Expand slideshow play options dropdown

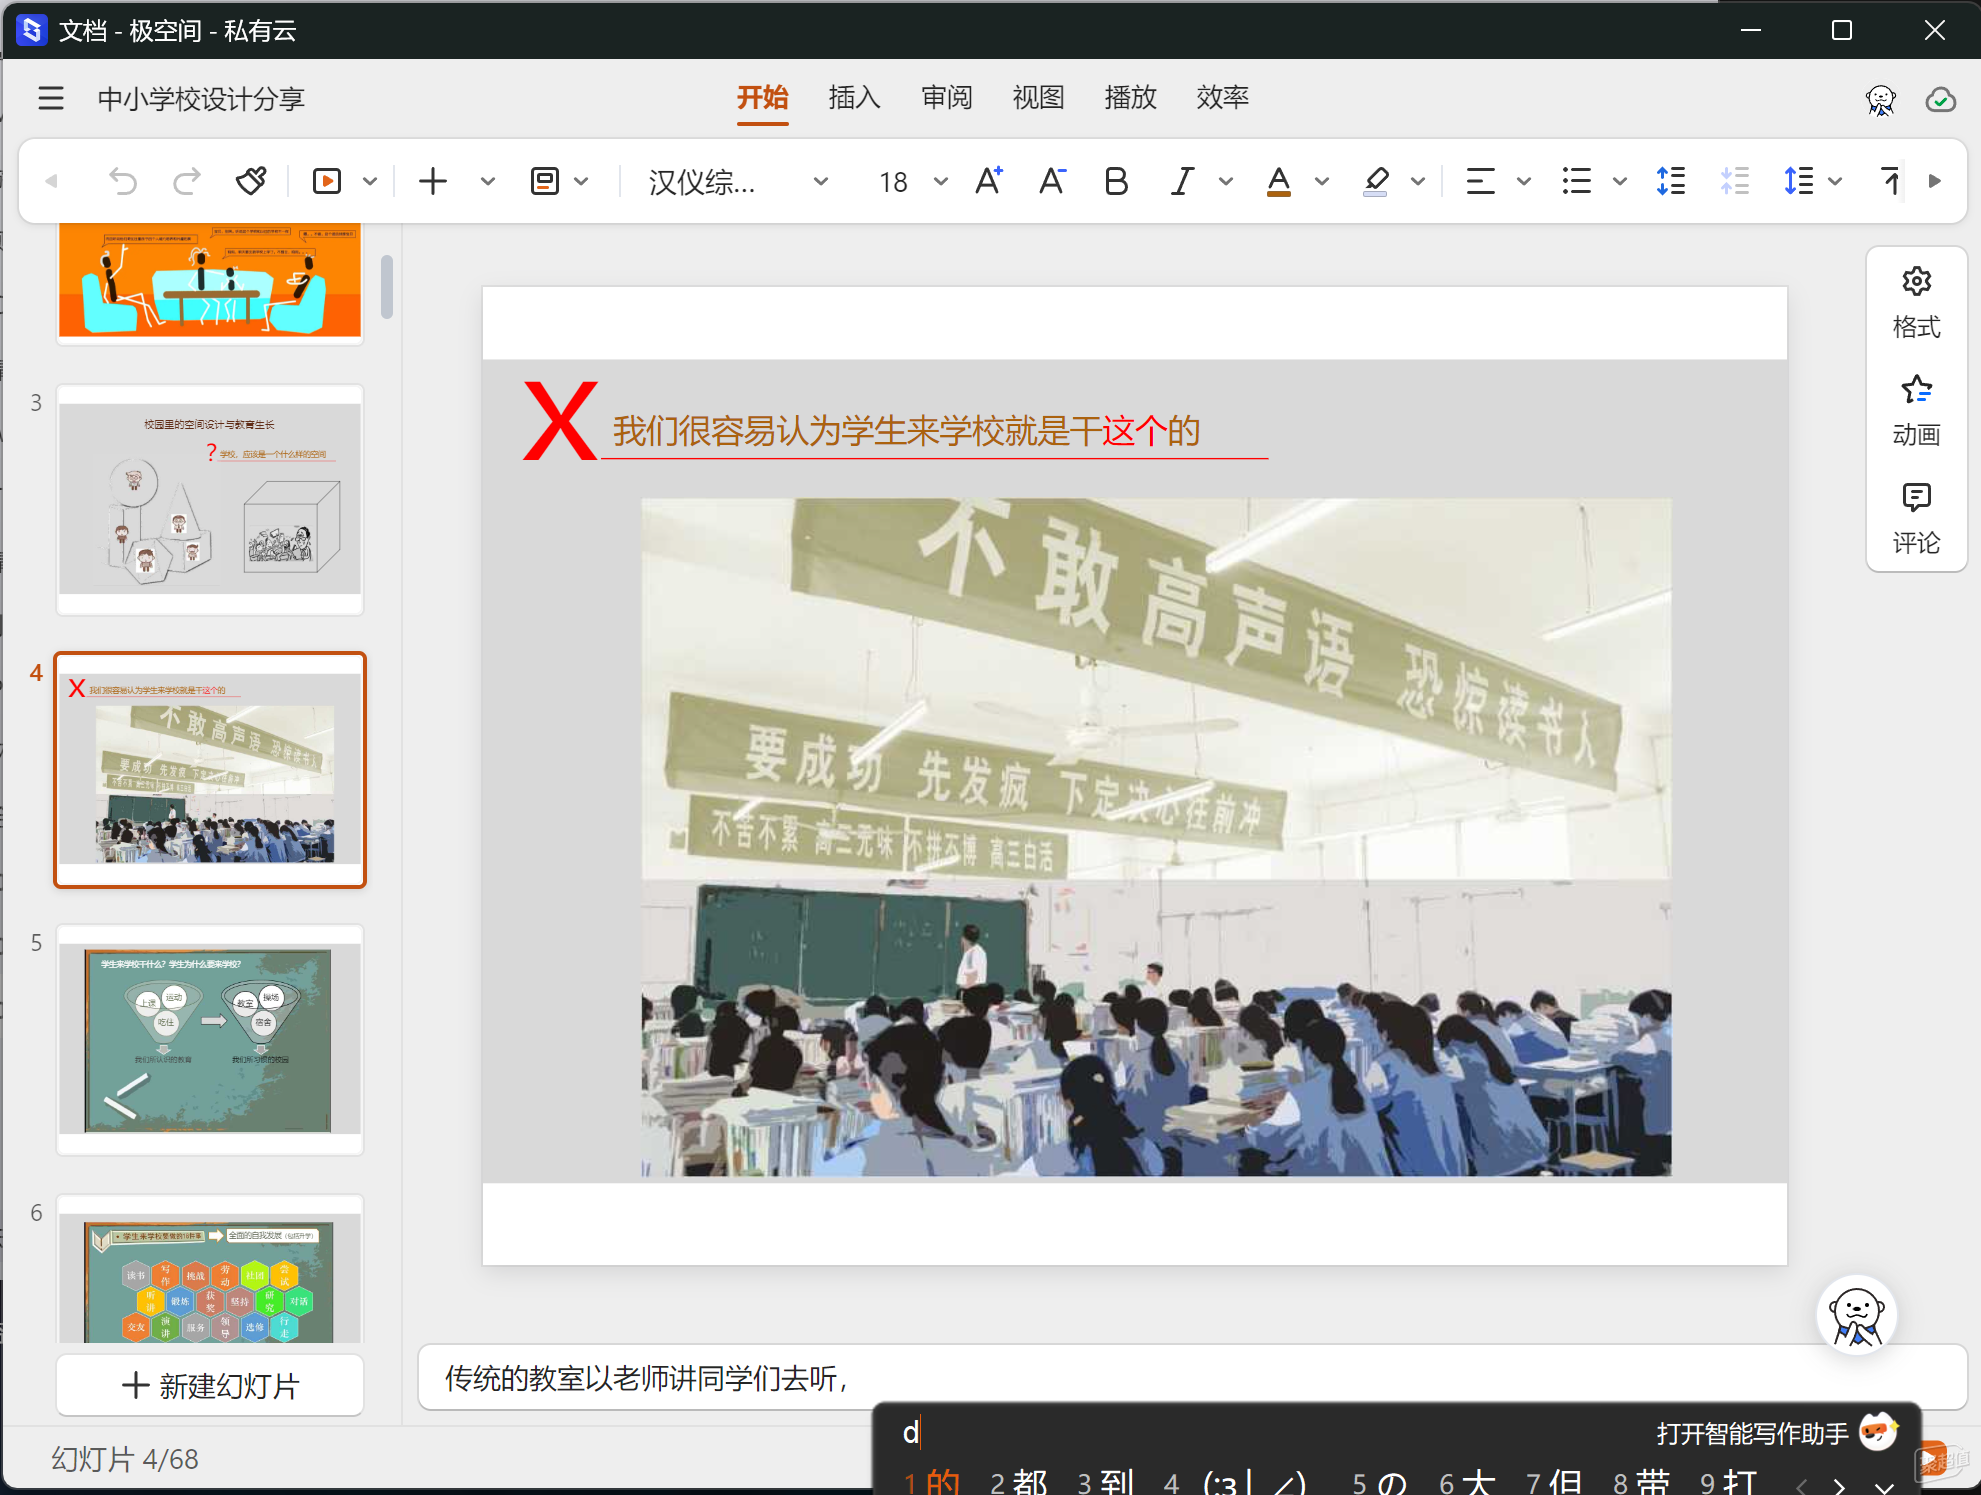370,182
